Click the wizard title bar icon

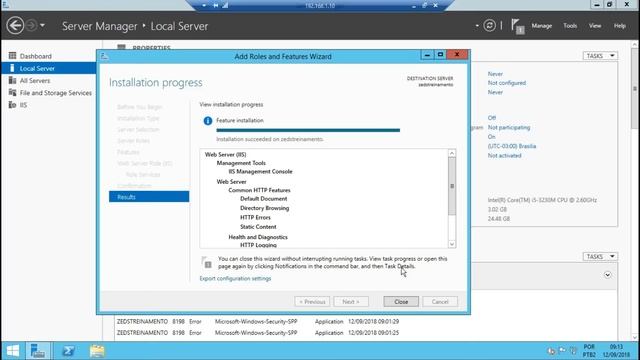pyautogui.click(x=104, y=56)
